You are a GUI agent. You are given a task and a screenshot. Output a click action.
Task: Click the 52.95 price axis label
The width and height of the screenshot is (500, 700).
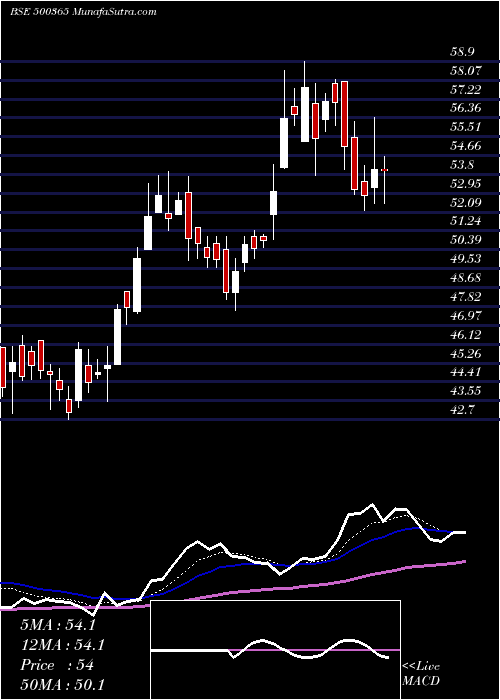point(465,184)
